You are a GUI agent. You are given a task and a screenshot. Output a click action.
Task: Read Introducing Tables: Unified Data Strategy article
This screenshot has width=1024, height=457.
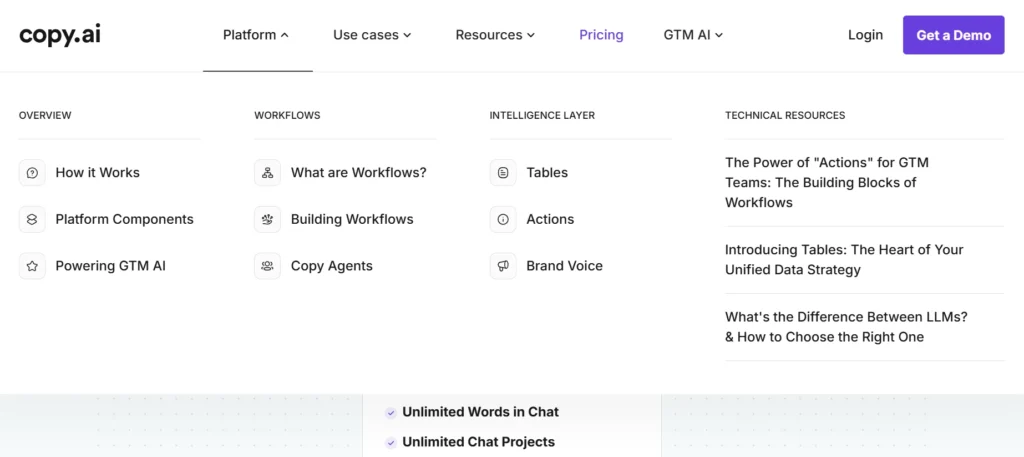[844, 260]
